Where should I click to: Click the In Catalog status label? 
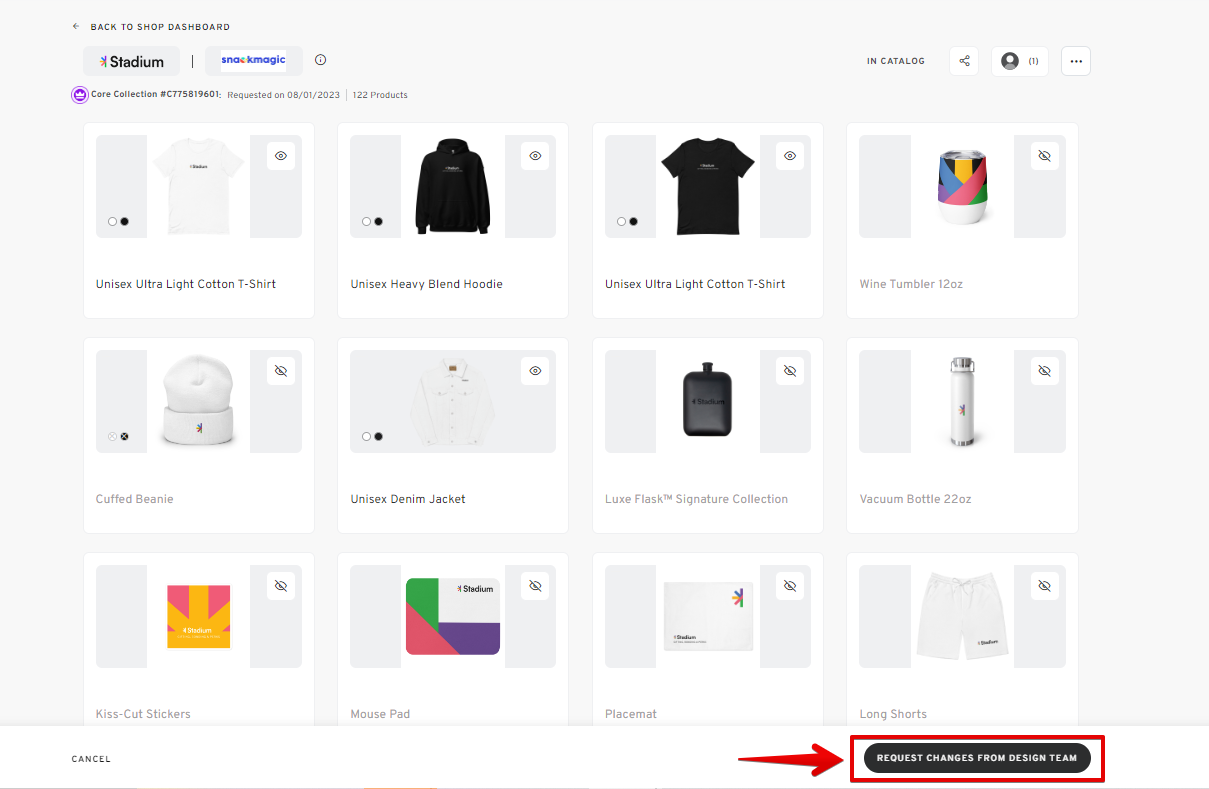pyautogui.click(x=895, y=61)
